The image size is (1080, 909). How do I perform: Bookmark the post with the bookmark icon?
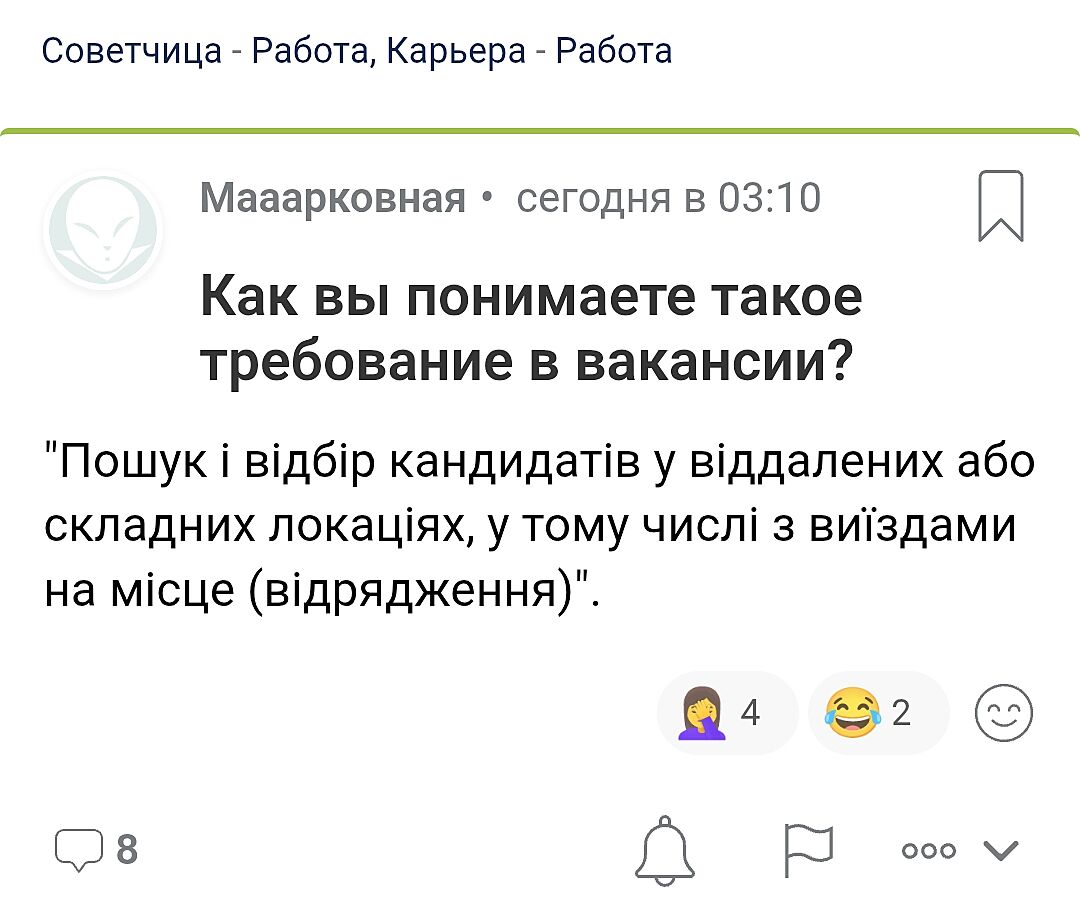pyautogui.click(x=1000, y=206)
